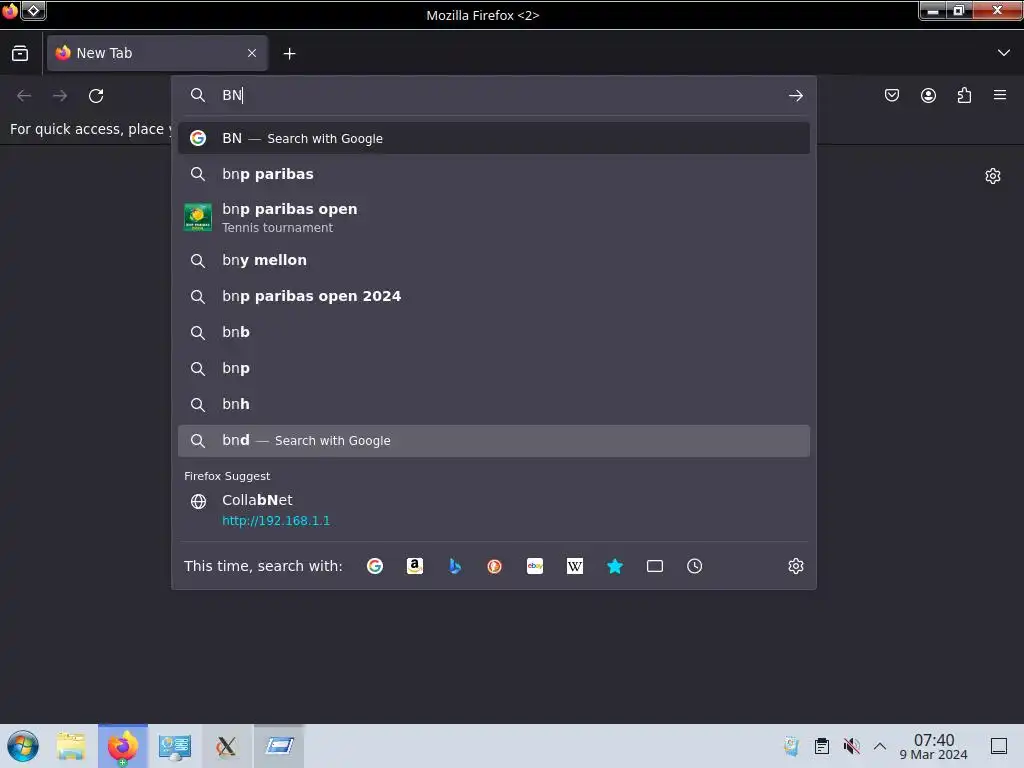Click the muted volume tray icon
The height and width of the screenshot is (768, 1024).
(x=851, y=746)
